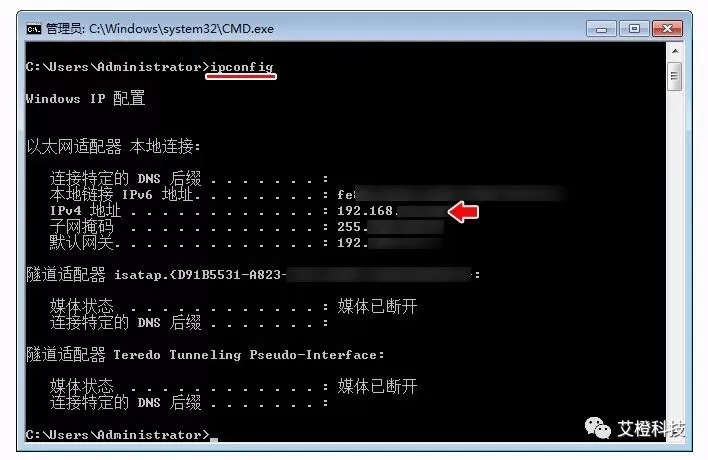Click the empty scrollbar track below the thumb

click(x=675, y=266)
